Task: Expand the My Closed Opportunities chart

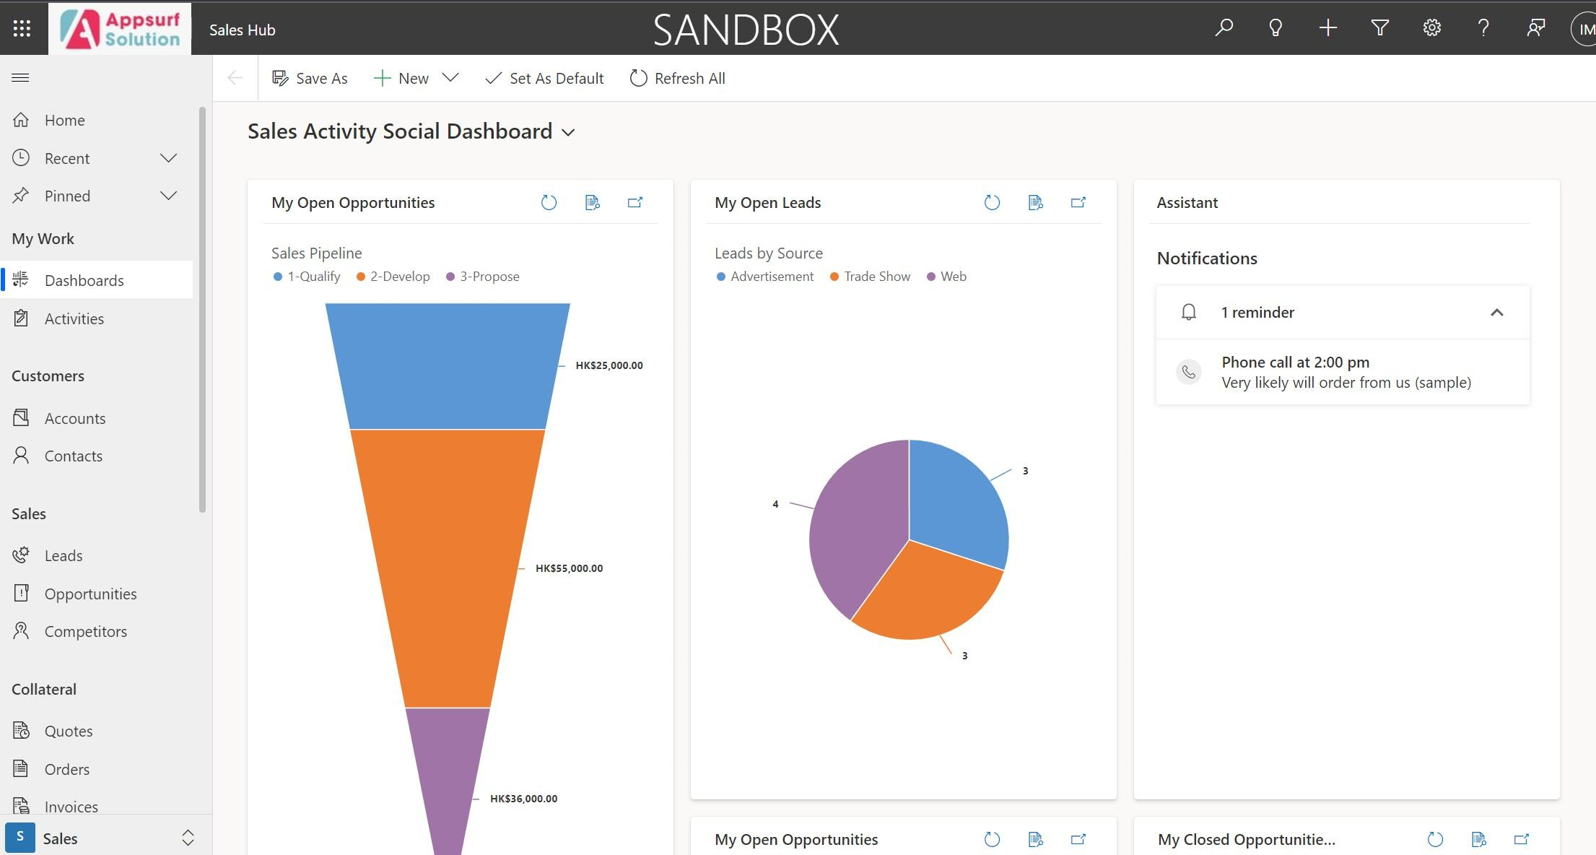Action: pos(1521,839)
